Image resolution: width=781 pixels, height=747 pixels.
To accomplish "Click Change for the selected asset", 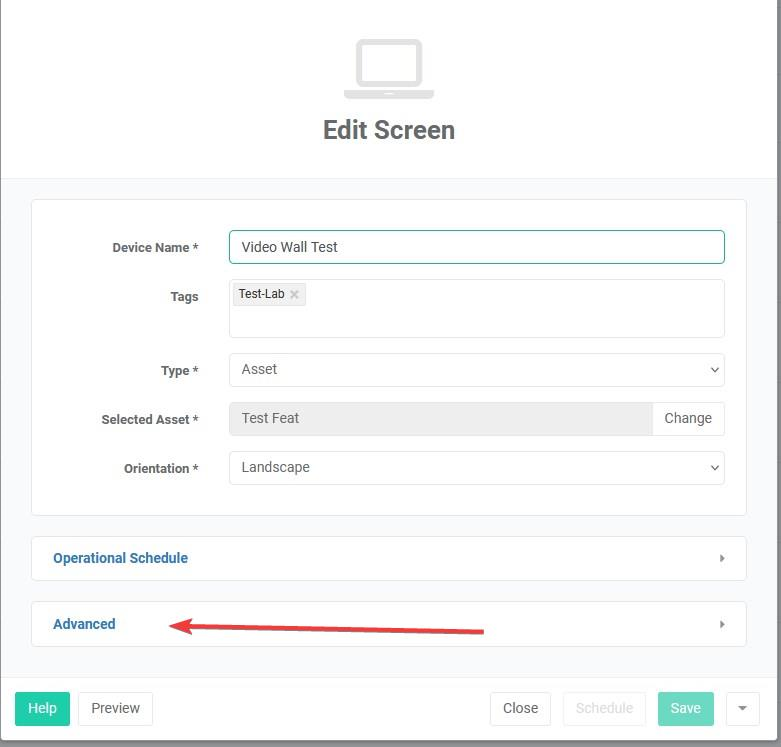I will click(x=688, y=418).
